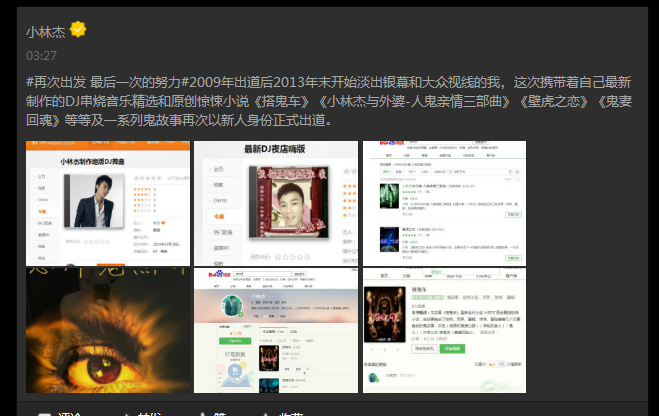This screenshot has height=416, width=659.
Task: Click the 《壁虎之恋》 title in the post
Action: coord(553,101)
